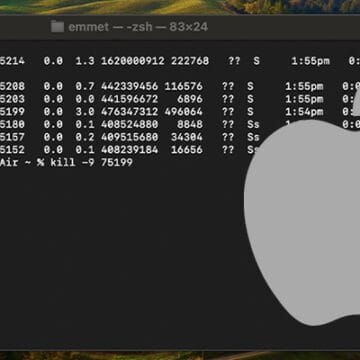This screenshot has width=360, height=360.
Task: Click the desktop wallpaper above the terminal
Action: click(x=180, y=6)
